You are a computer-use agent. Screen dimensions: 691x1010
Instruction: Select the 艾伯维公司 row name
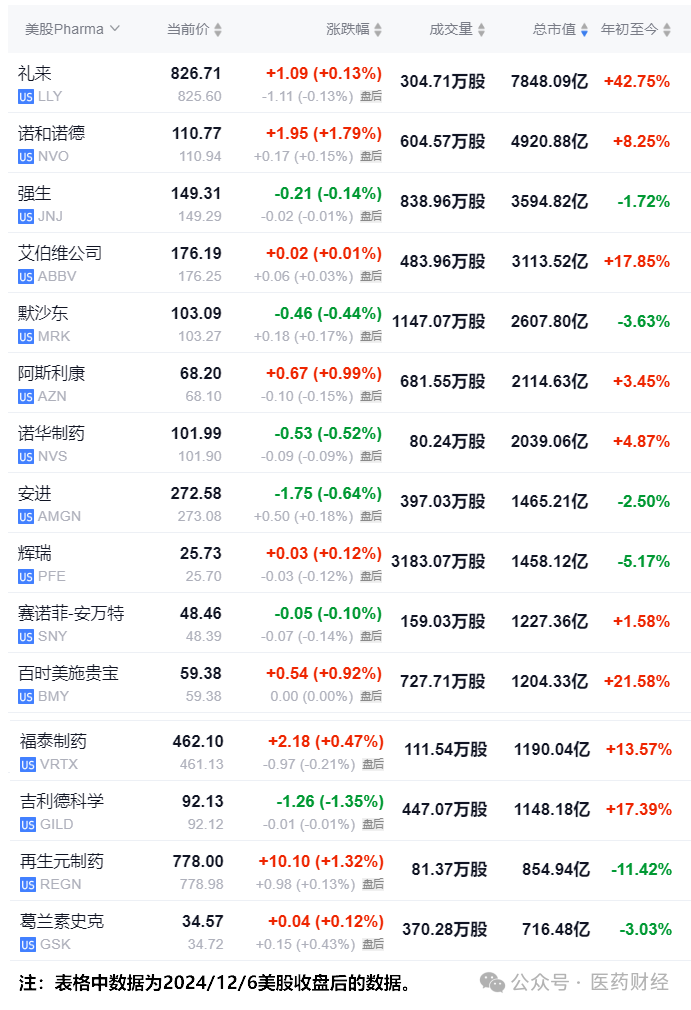point(60,253)
